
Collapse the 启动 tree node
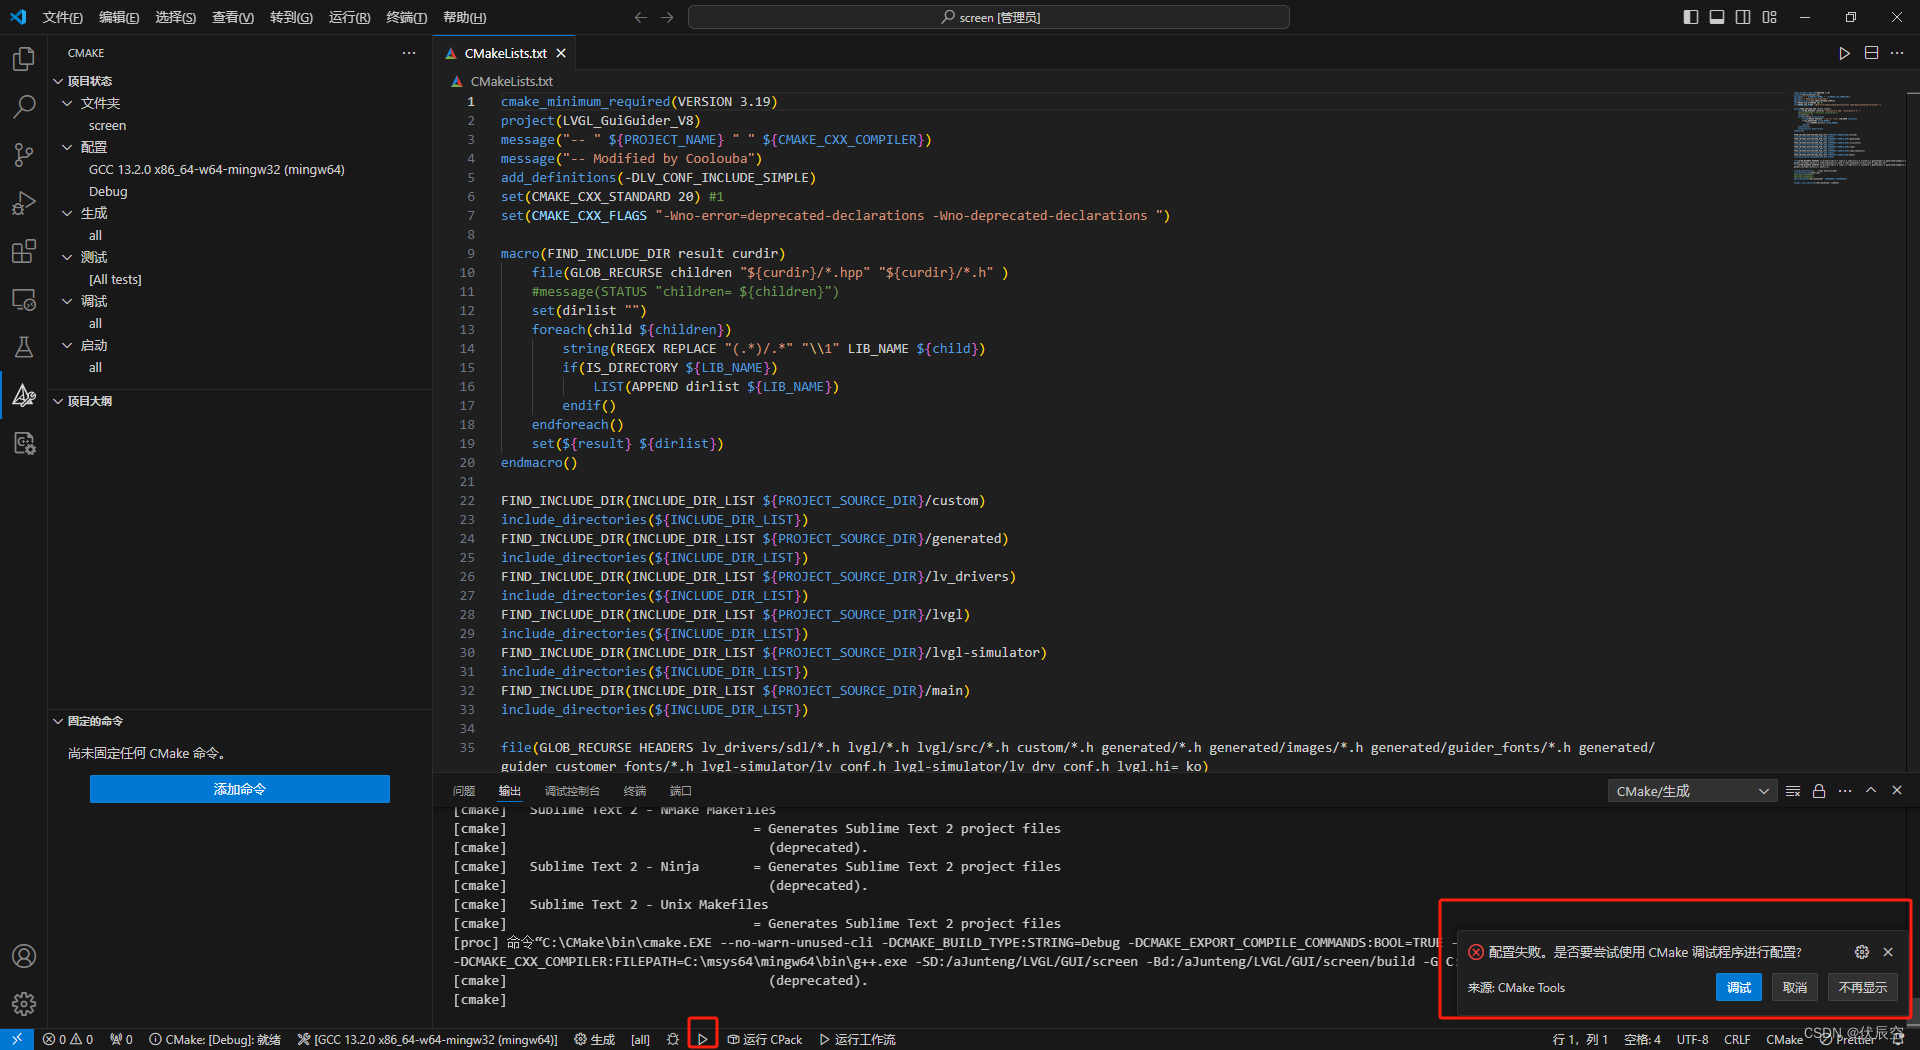point(67,345)
